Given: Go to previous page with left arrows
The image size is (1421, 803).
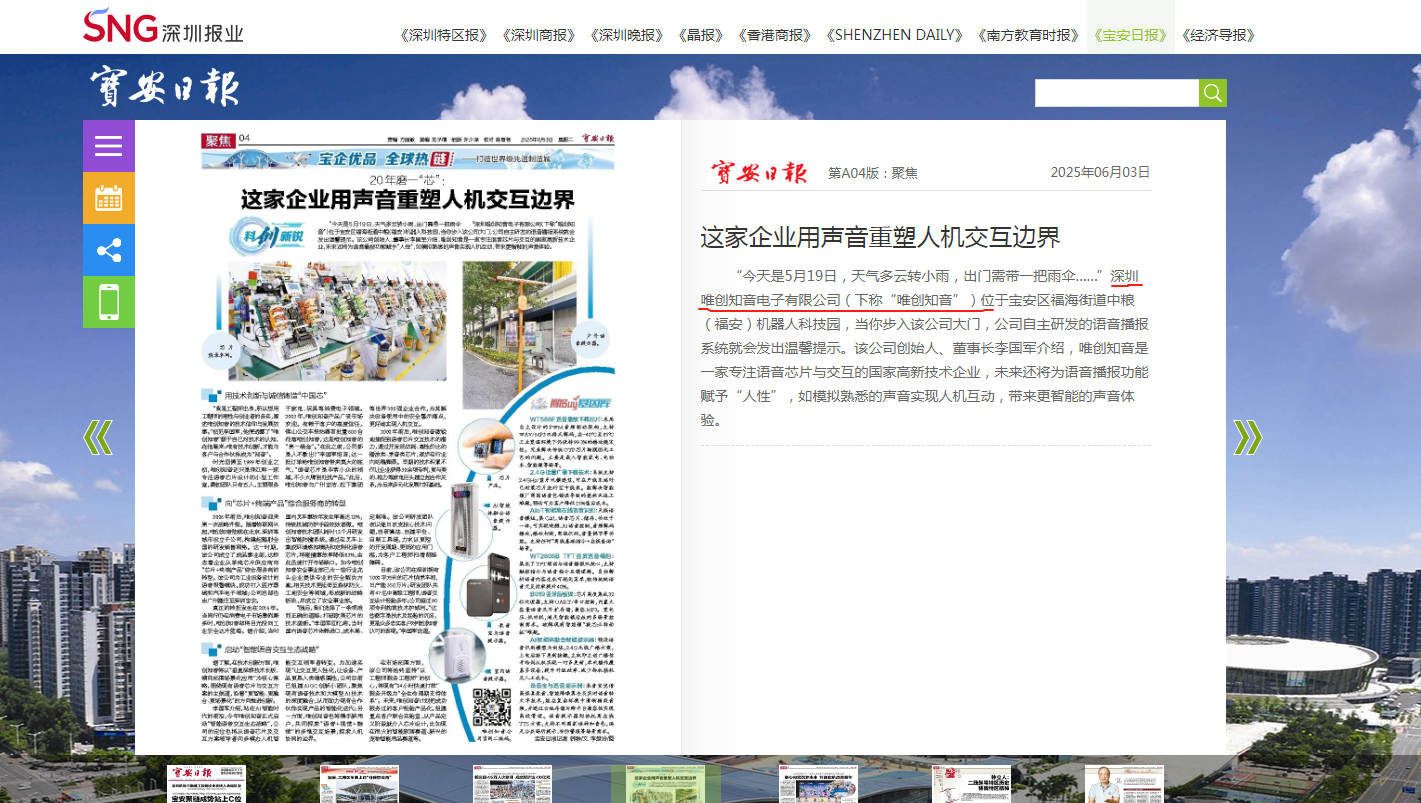Looking at the screenshot, I should click(x=97, y=437).
